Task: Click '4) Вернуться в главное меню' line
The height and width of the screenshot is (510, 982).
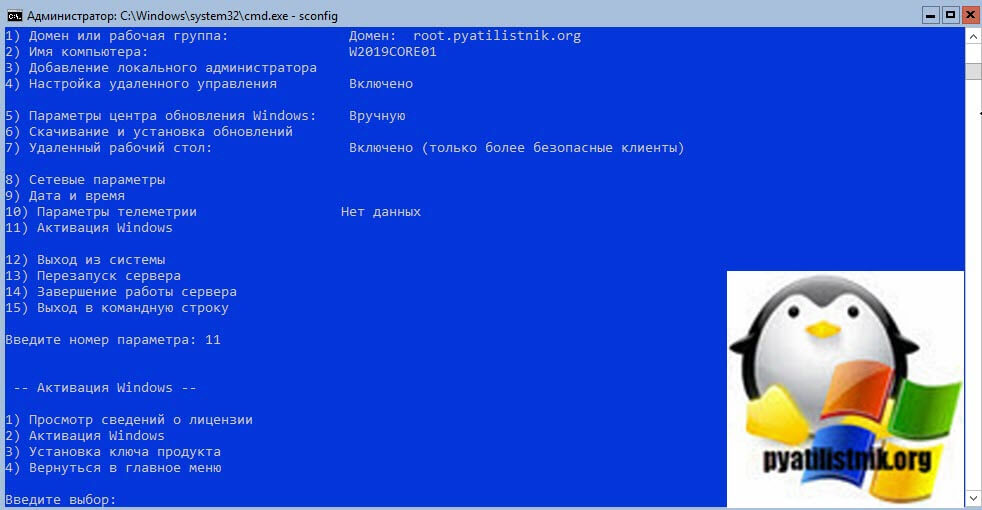Action: 113,468
